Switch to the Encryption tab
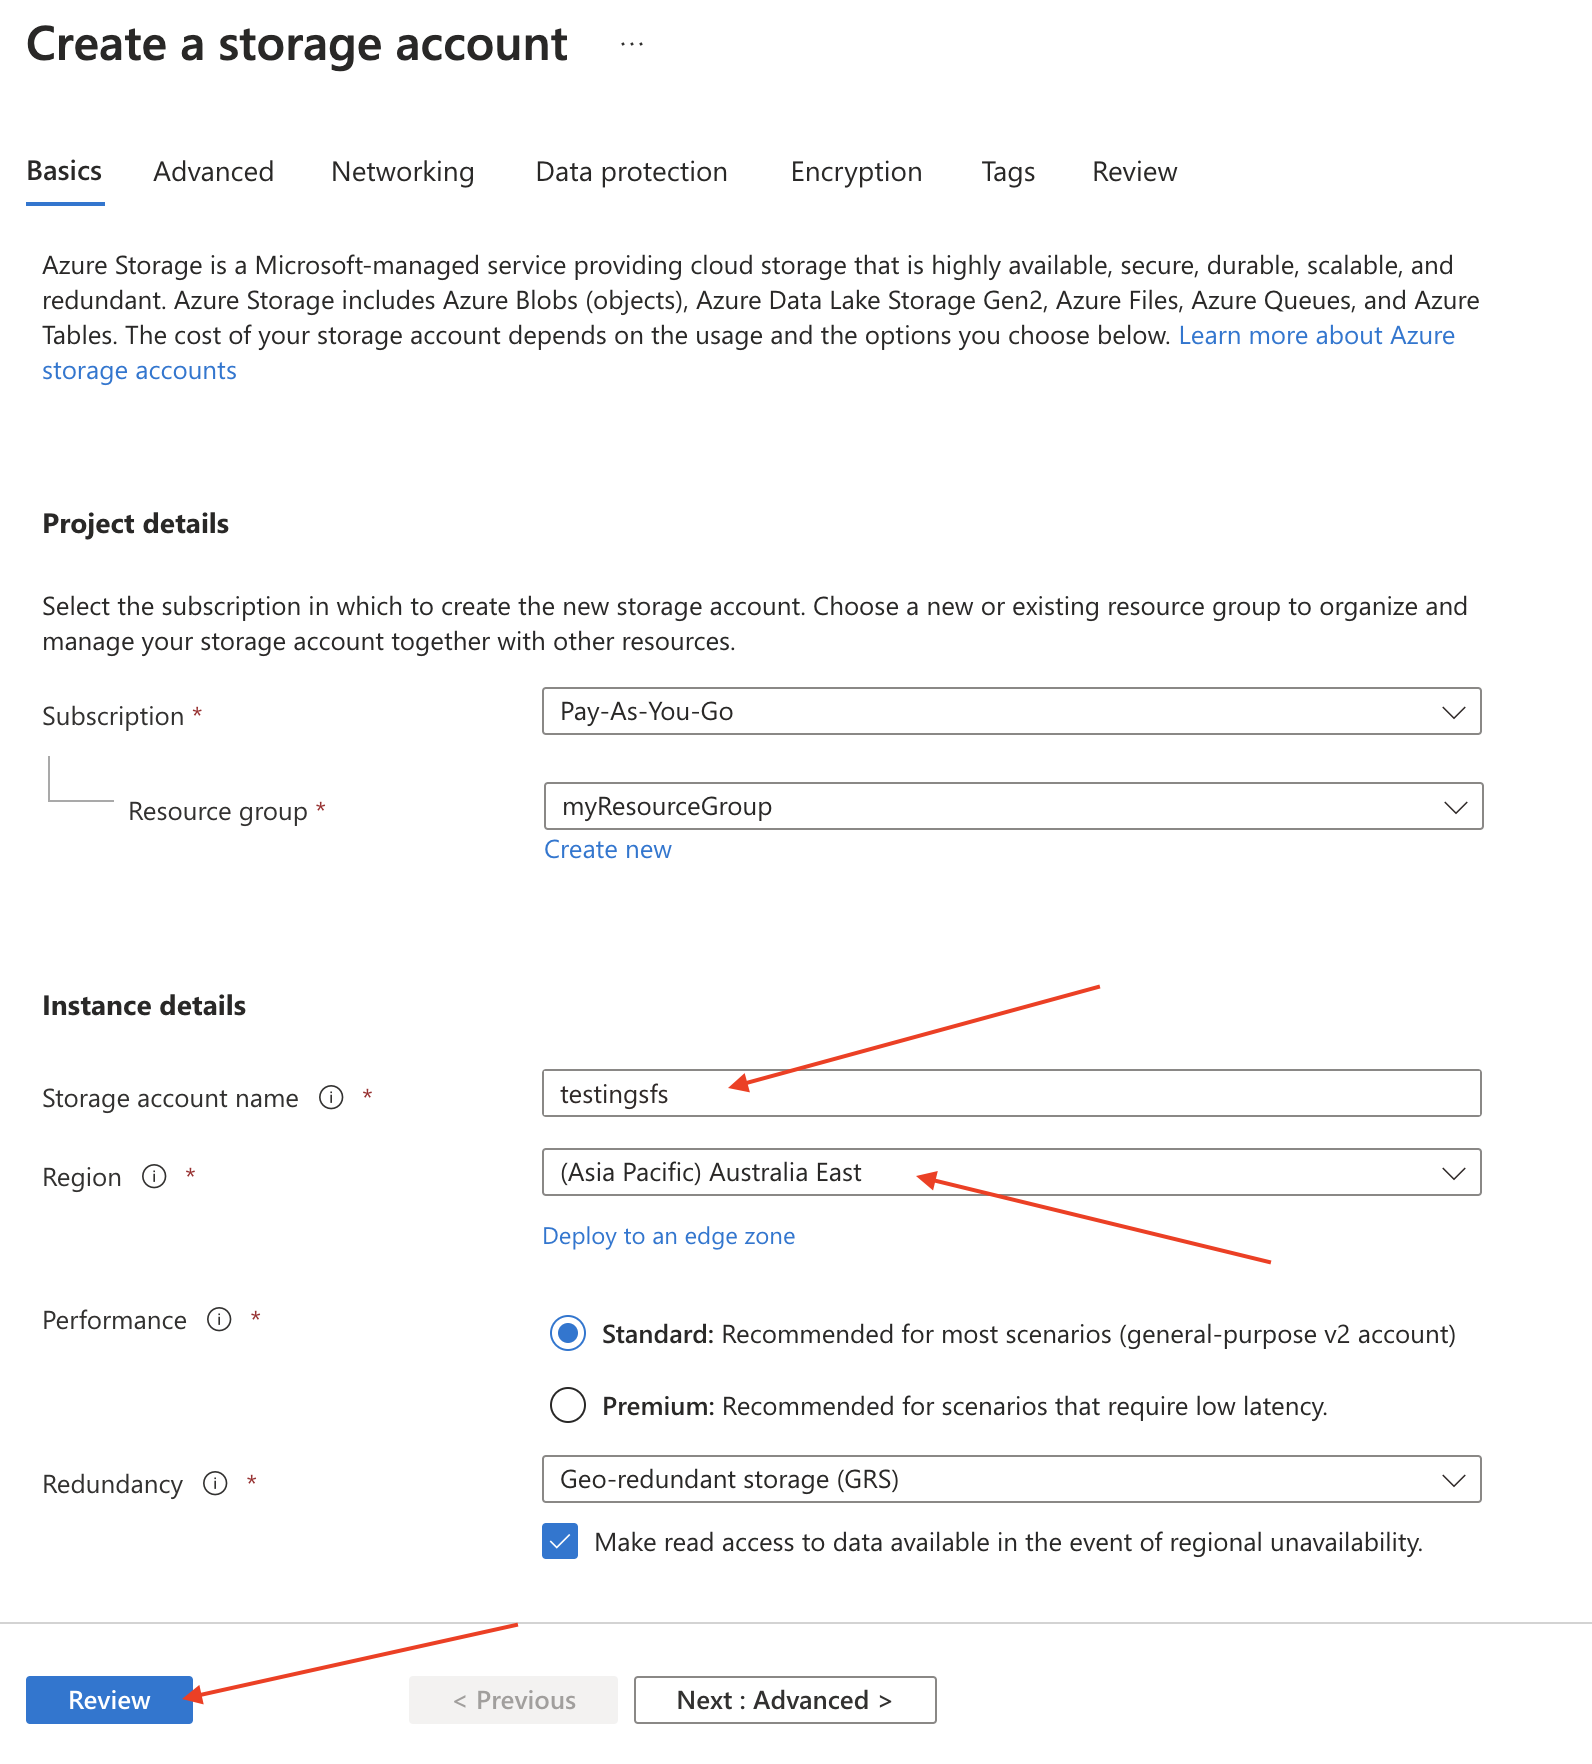Viewport: 1592px width, 1764px height. point(857,172)
